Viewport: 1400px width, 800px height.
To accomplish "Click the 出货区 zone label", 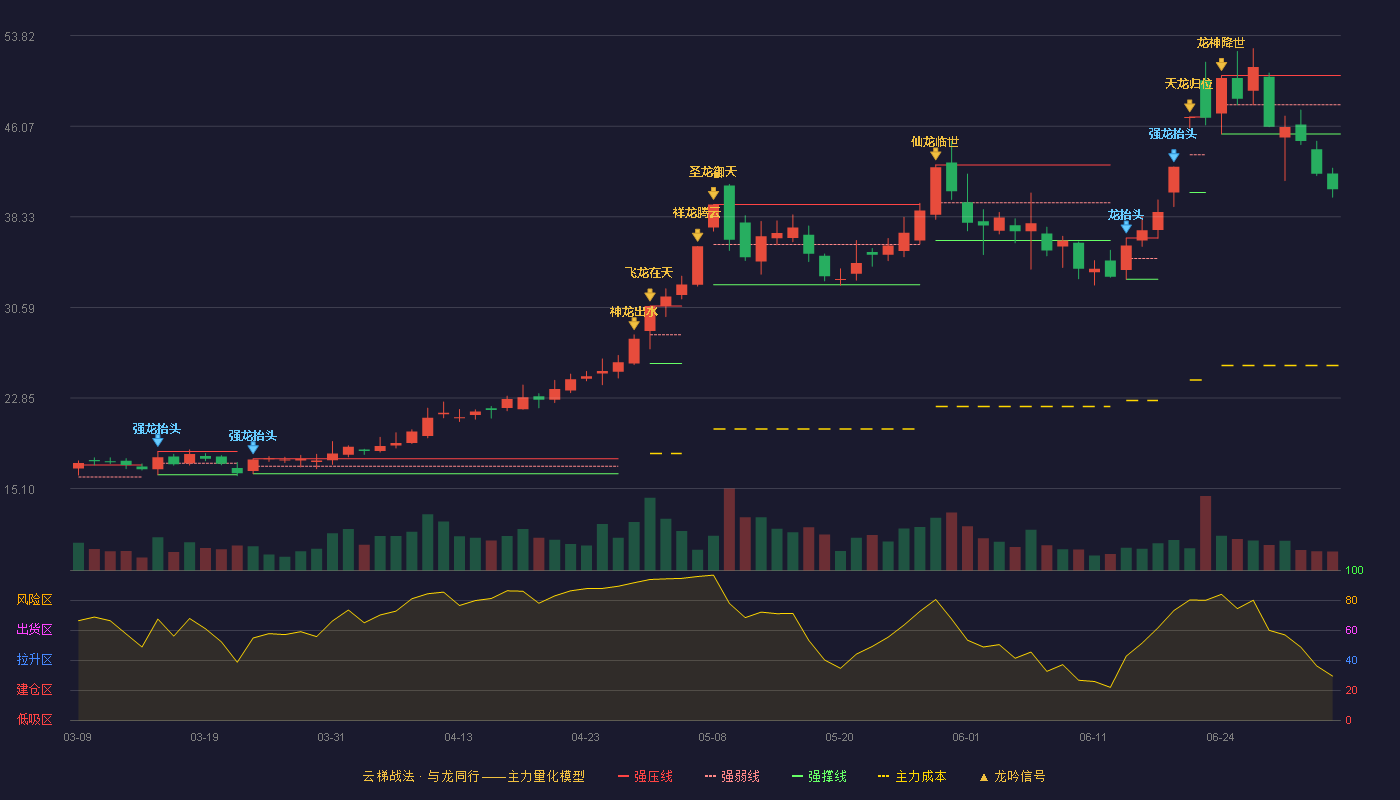I will tap(34, 630).
